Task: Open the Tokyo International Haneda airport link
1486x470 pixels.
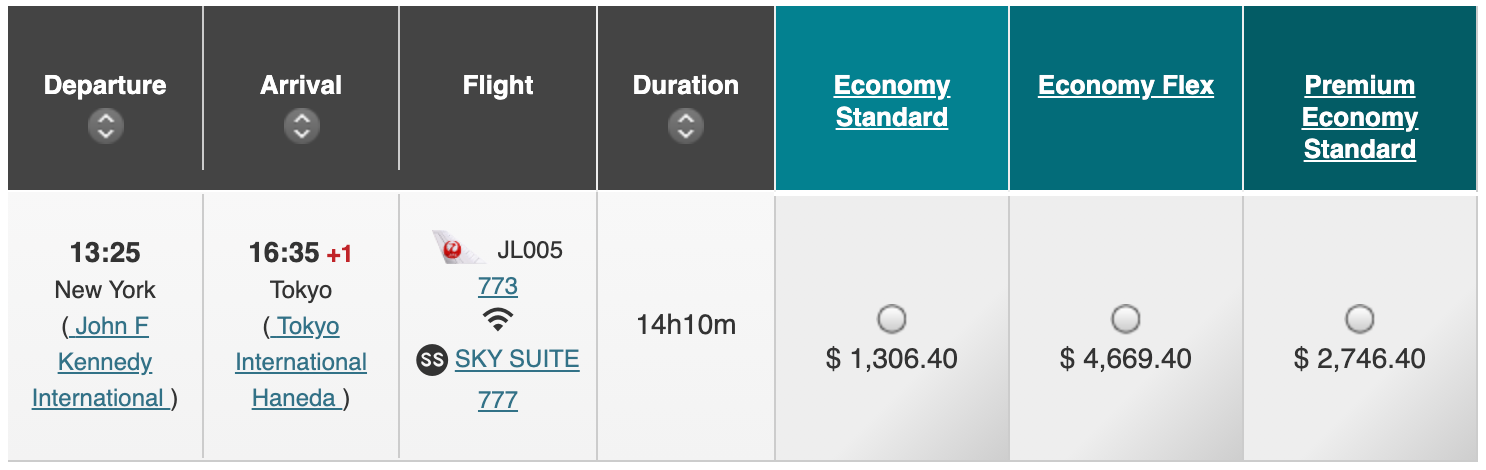Action: tap(301, 362)
